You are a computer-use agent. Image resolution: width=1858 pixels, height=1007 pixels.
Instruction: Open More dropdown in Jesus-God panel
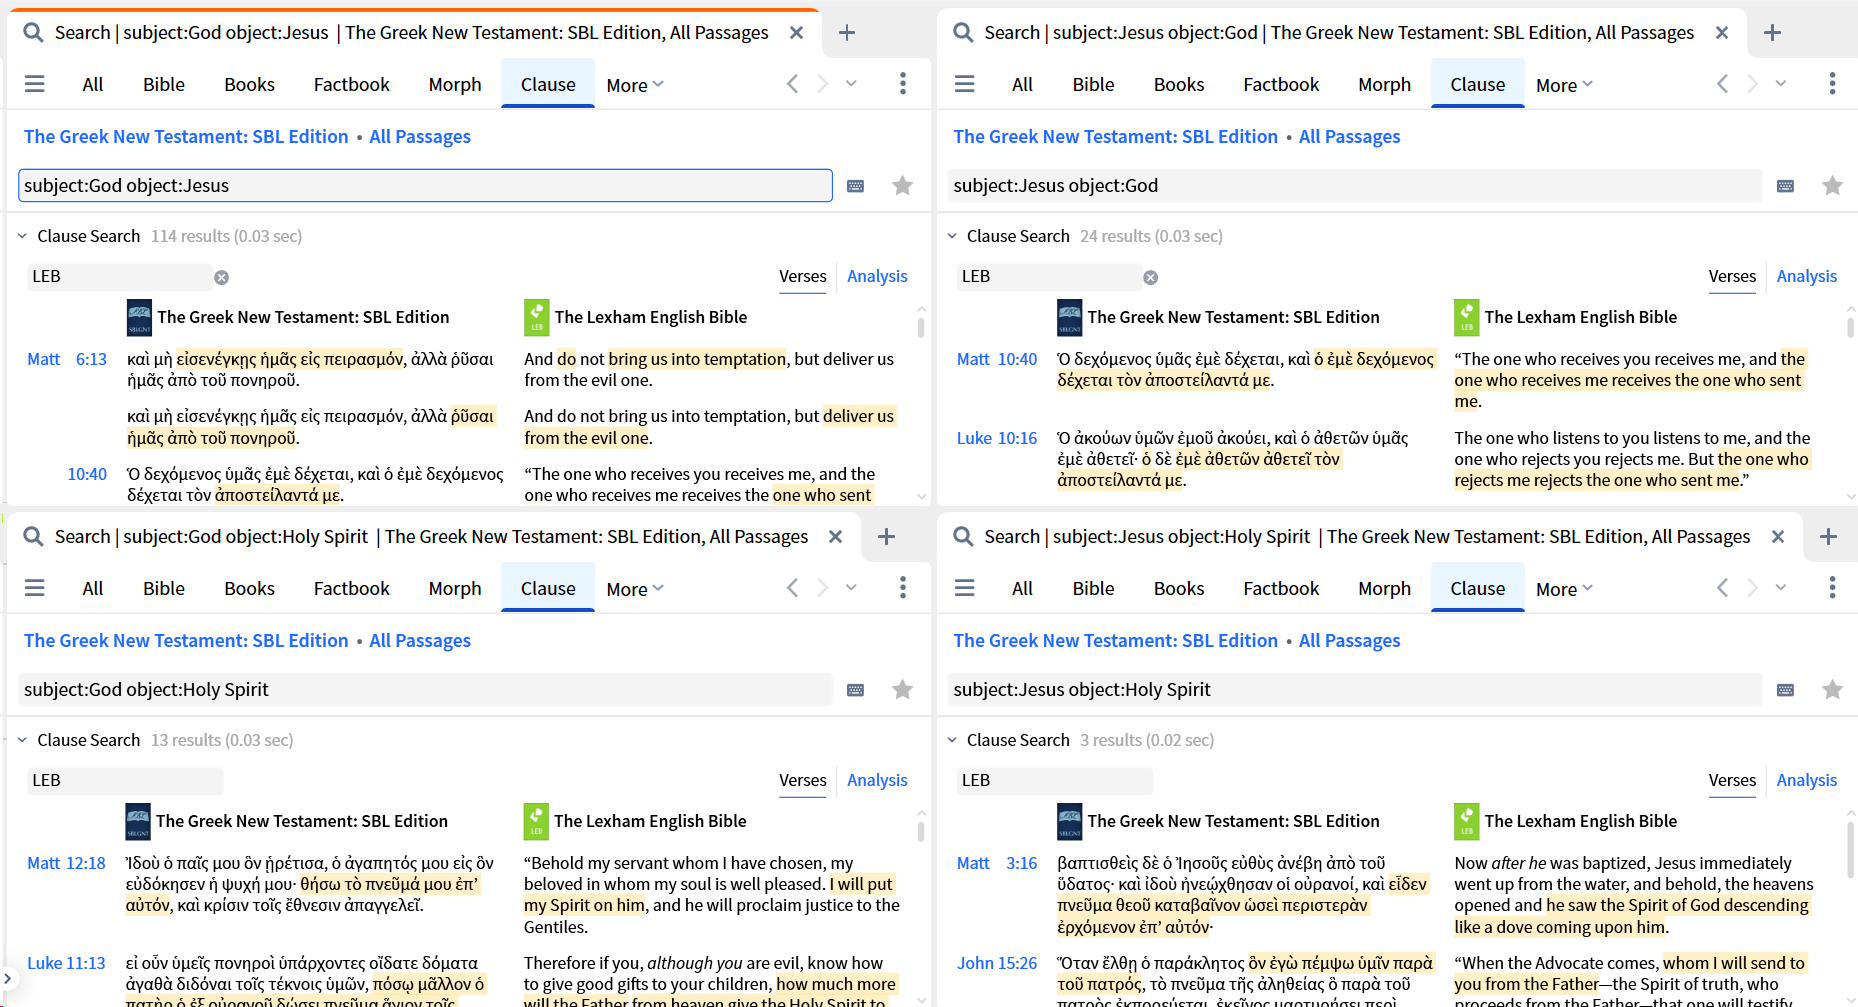coord(1565,85)
